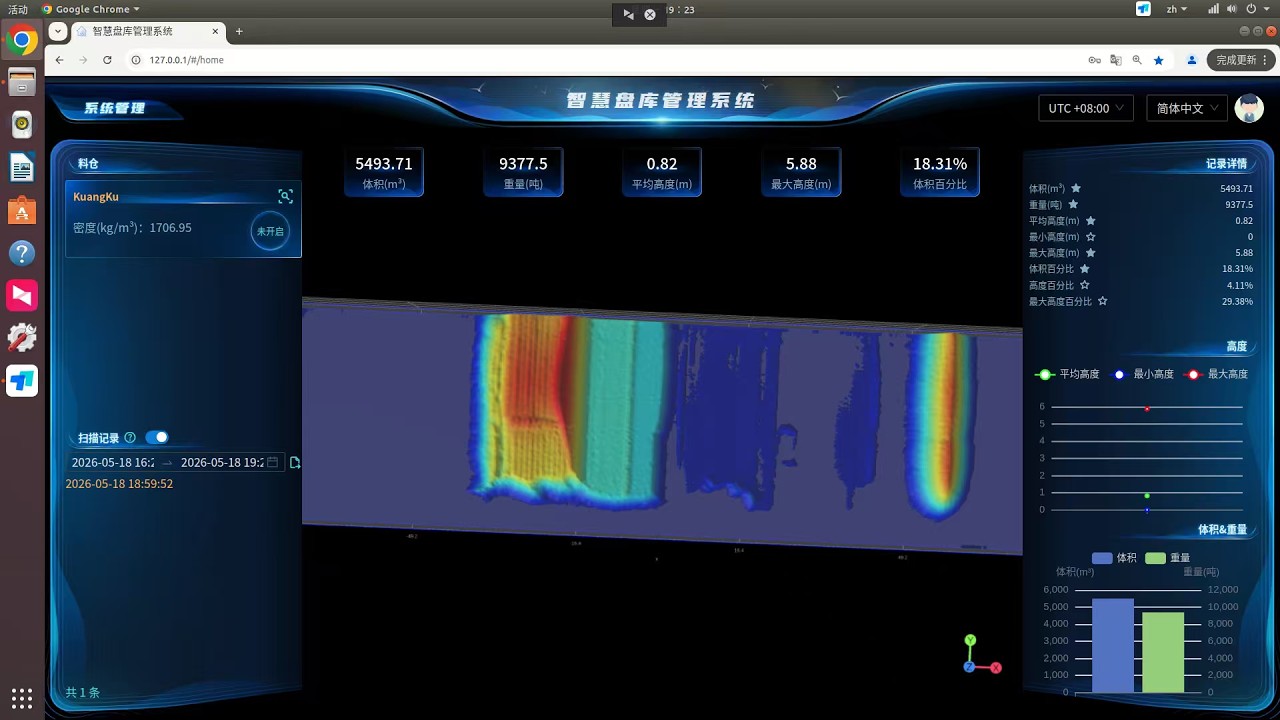Open the 简体中文 language dropdown
Image resolution: width=1280 pixels, height=720 pixels.
[x=1187, y=108]
